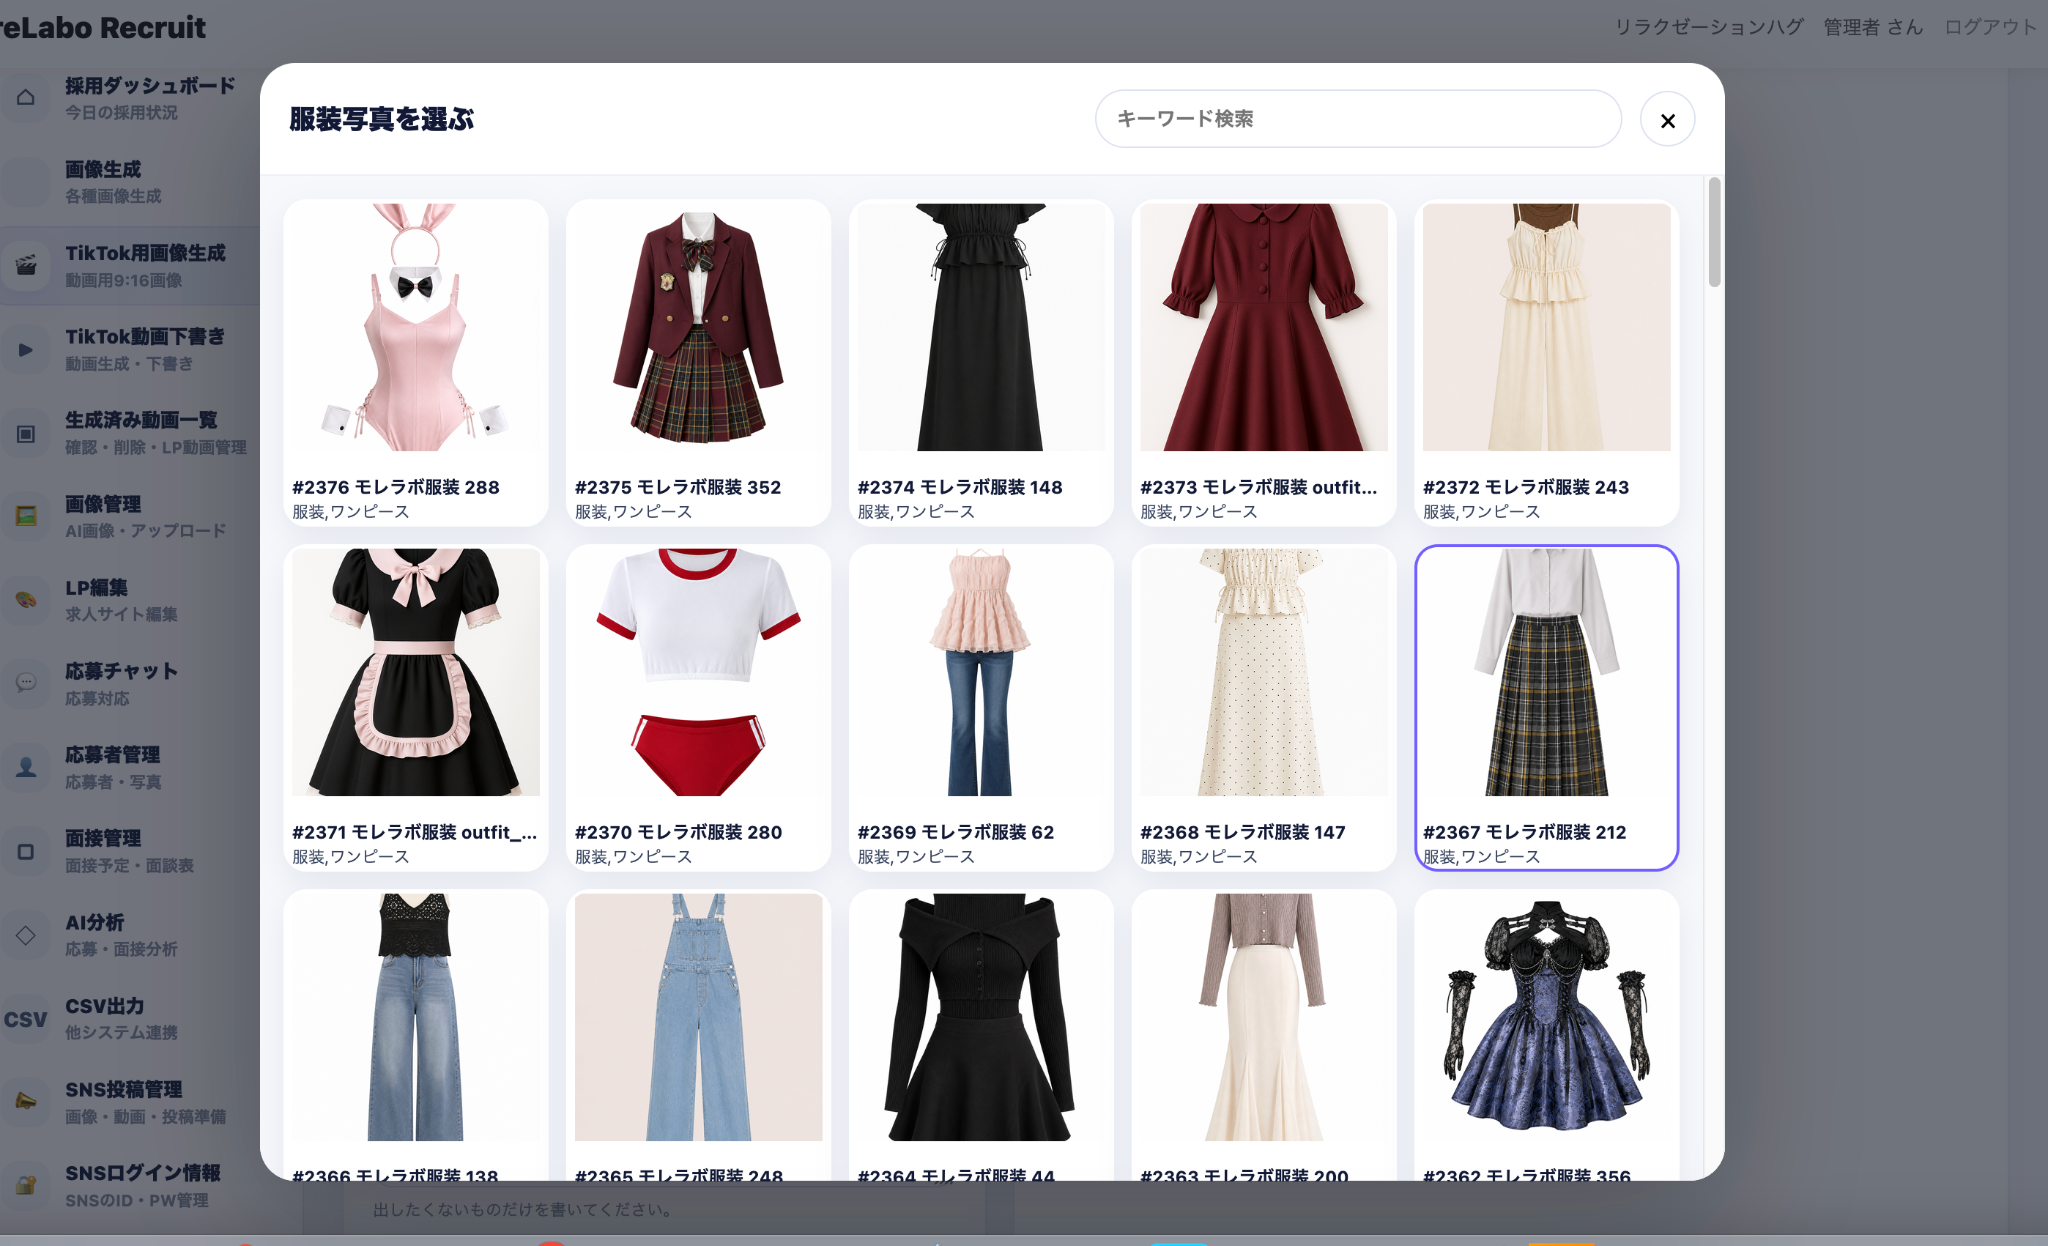Open SNSログイン情報 sidebar entry
This screenshot has height=1246, width=2048.
tap(130, 1185)
